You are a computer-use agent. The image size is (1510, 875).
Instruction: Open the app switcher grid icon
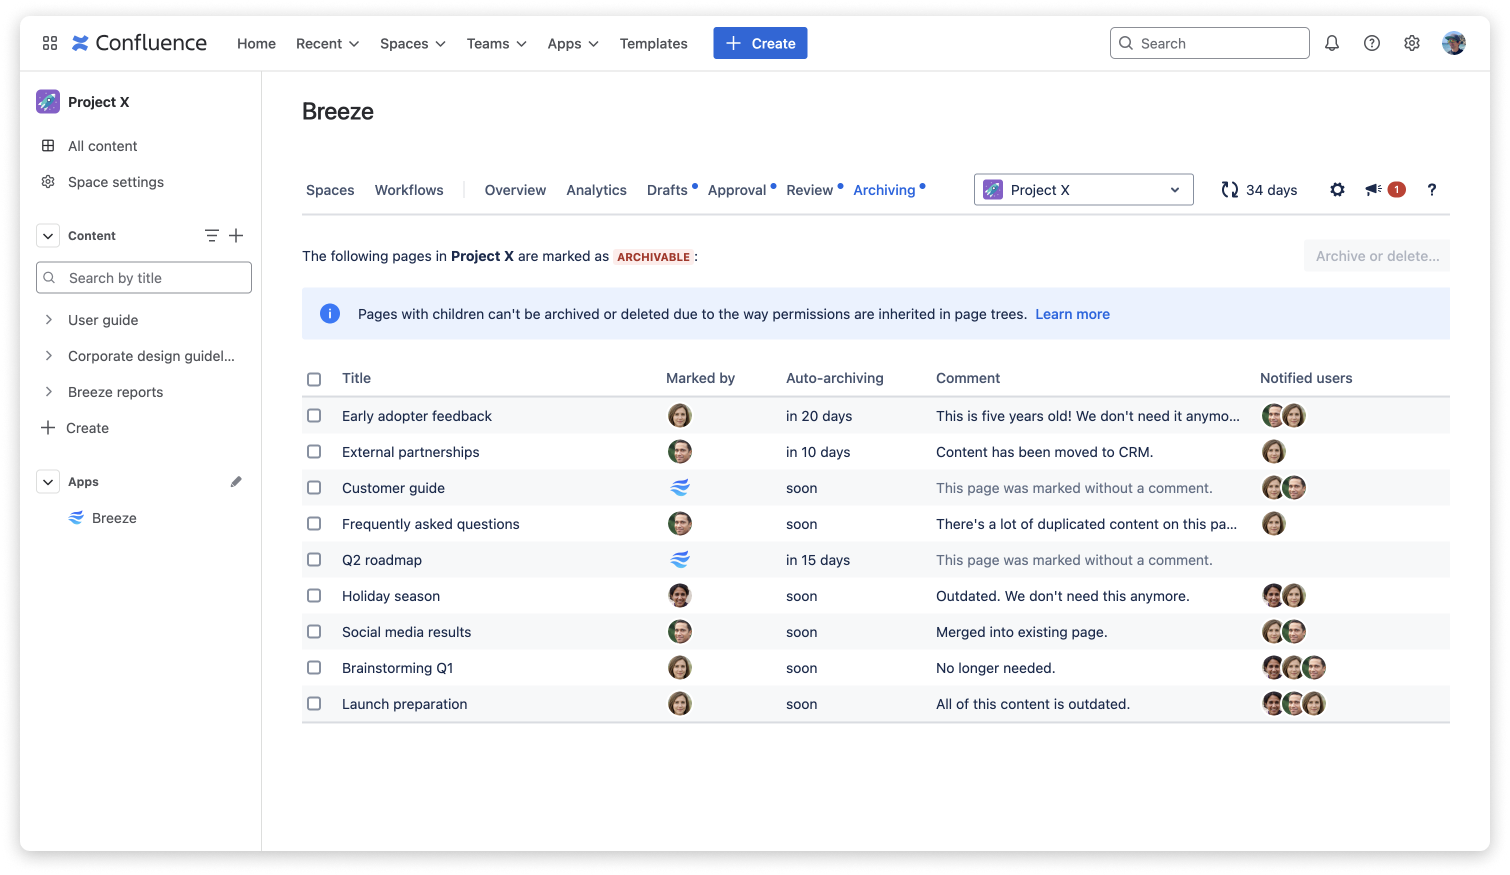click(50, 43)
